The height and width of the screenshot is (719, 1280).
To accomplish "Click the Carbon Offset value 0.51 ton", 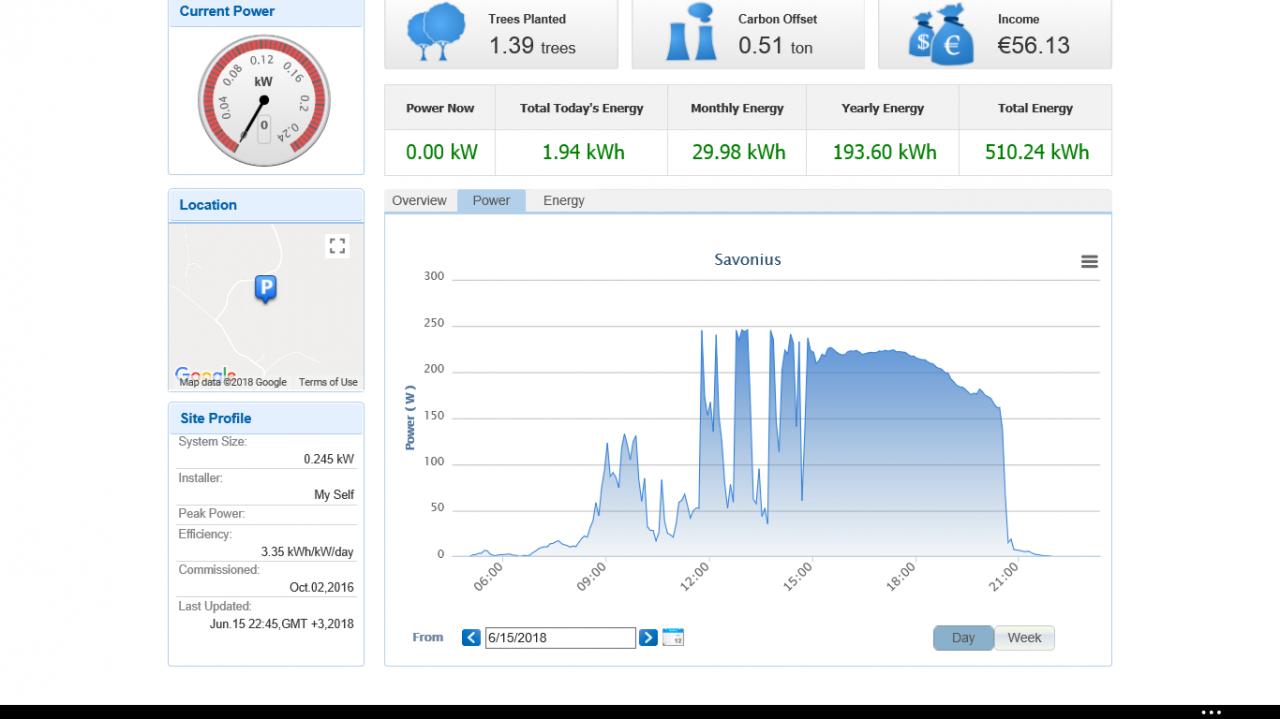I will pyautogui.click(x=776, y=45).
